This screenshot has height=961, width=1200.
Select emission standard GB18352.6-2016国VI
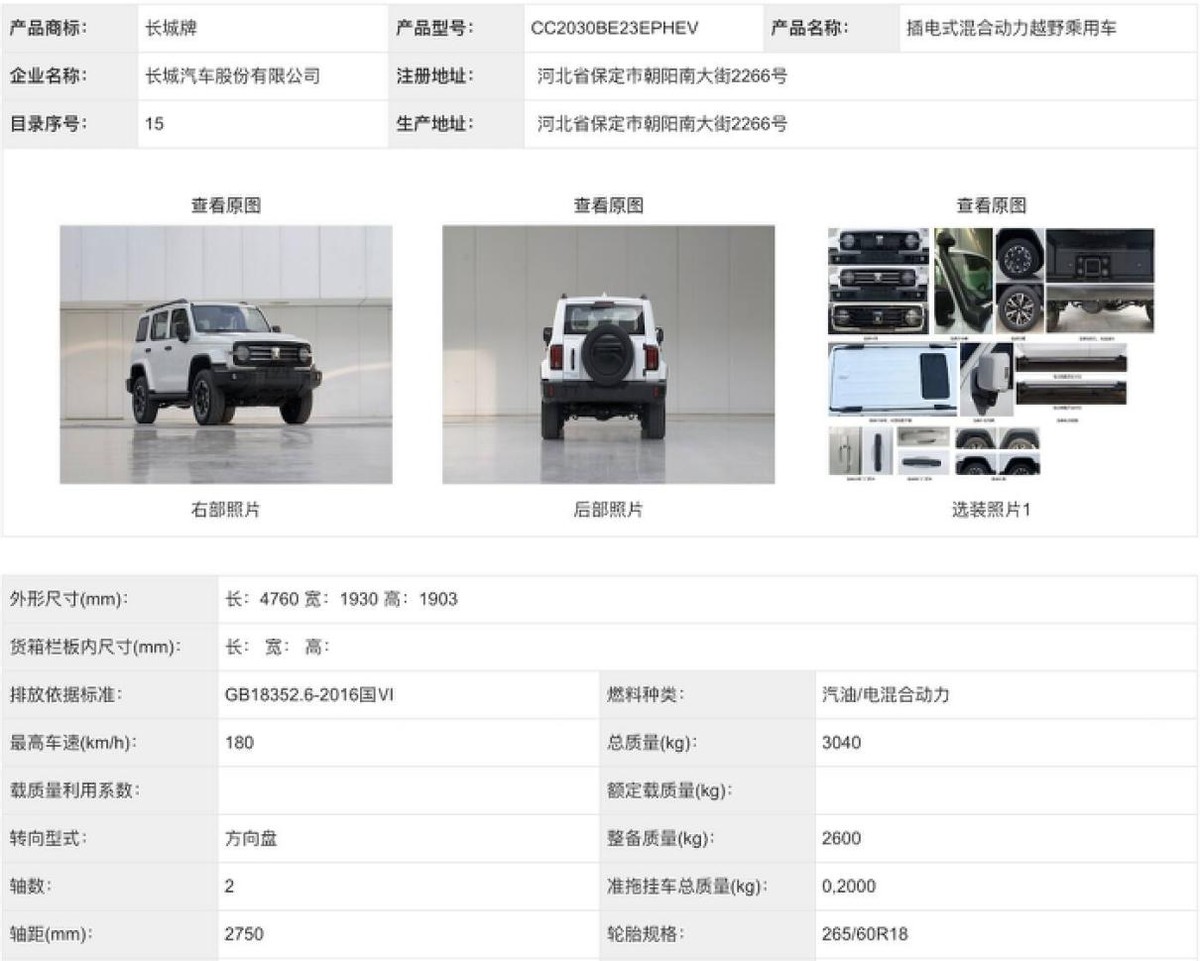(x=310, y=695)
